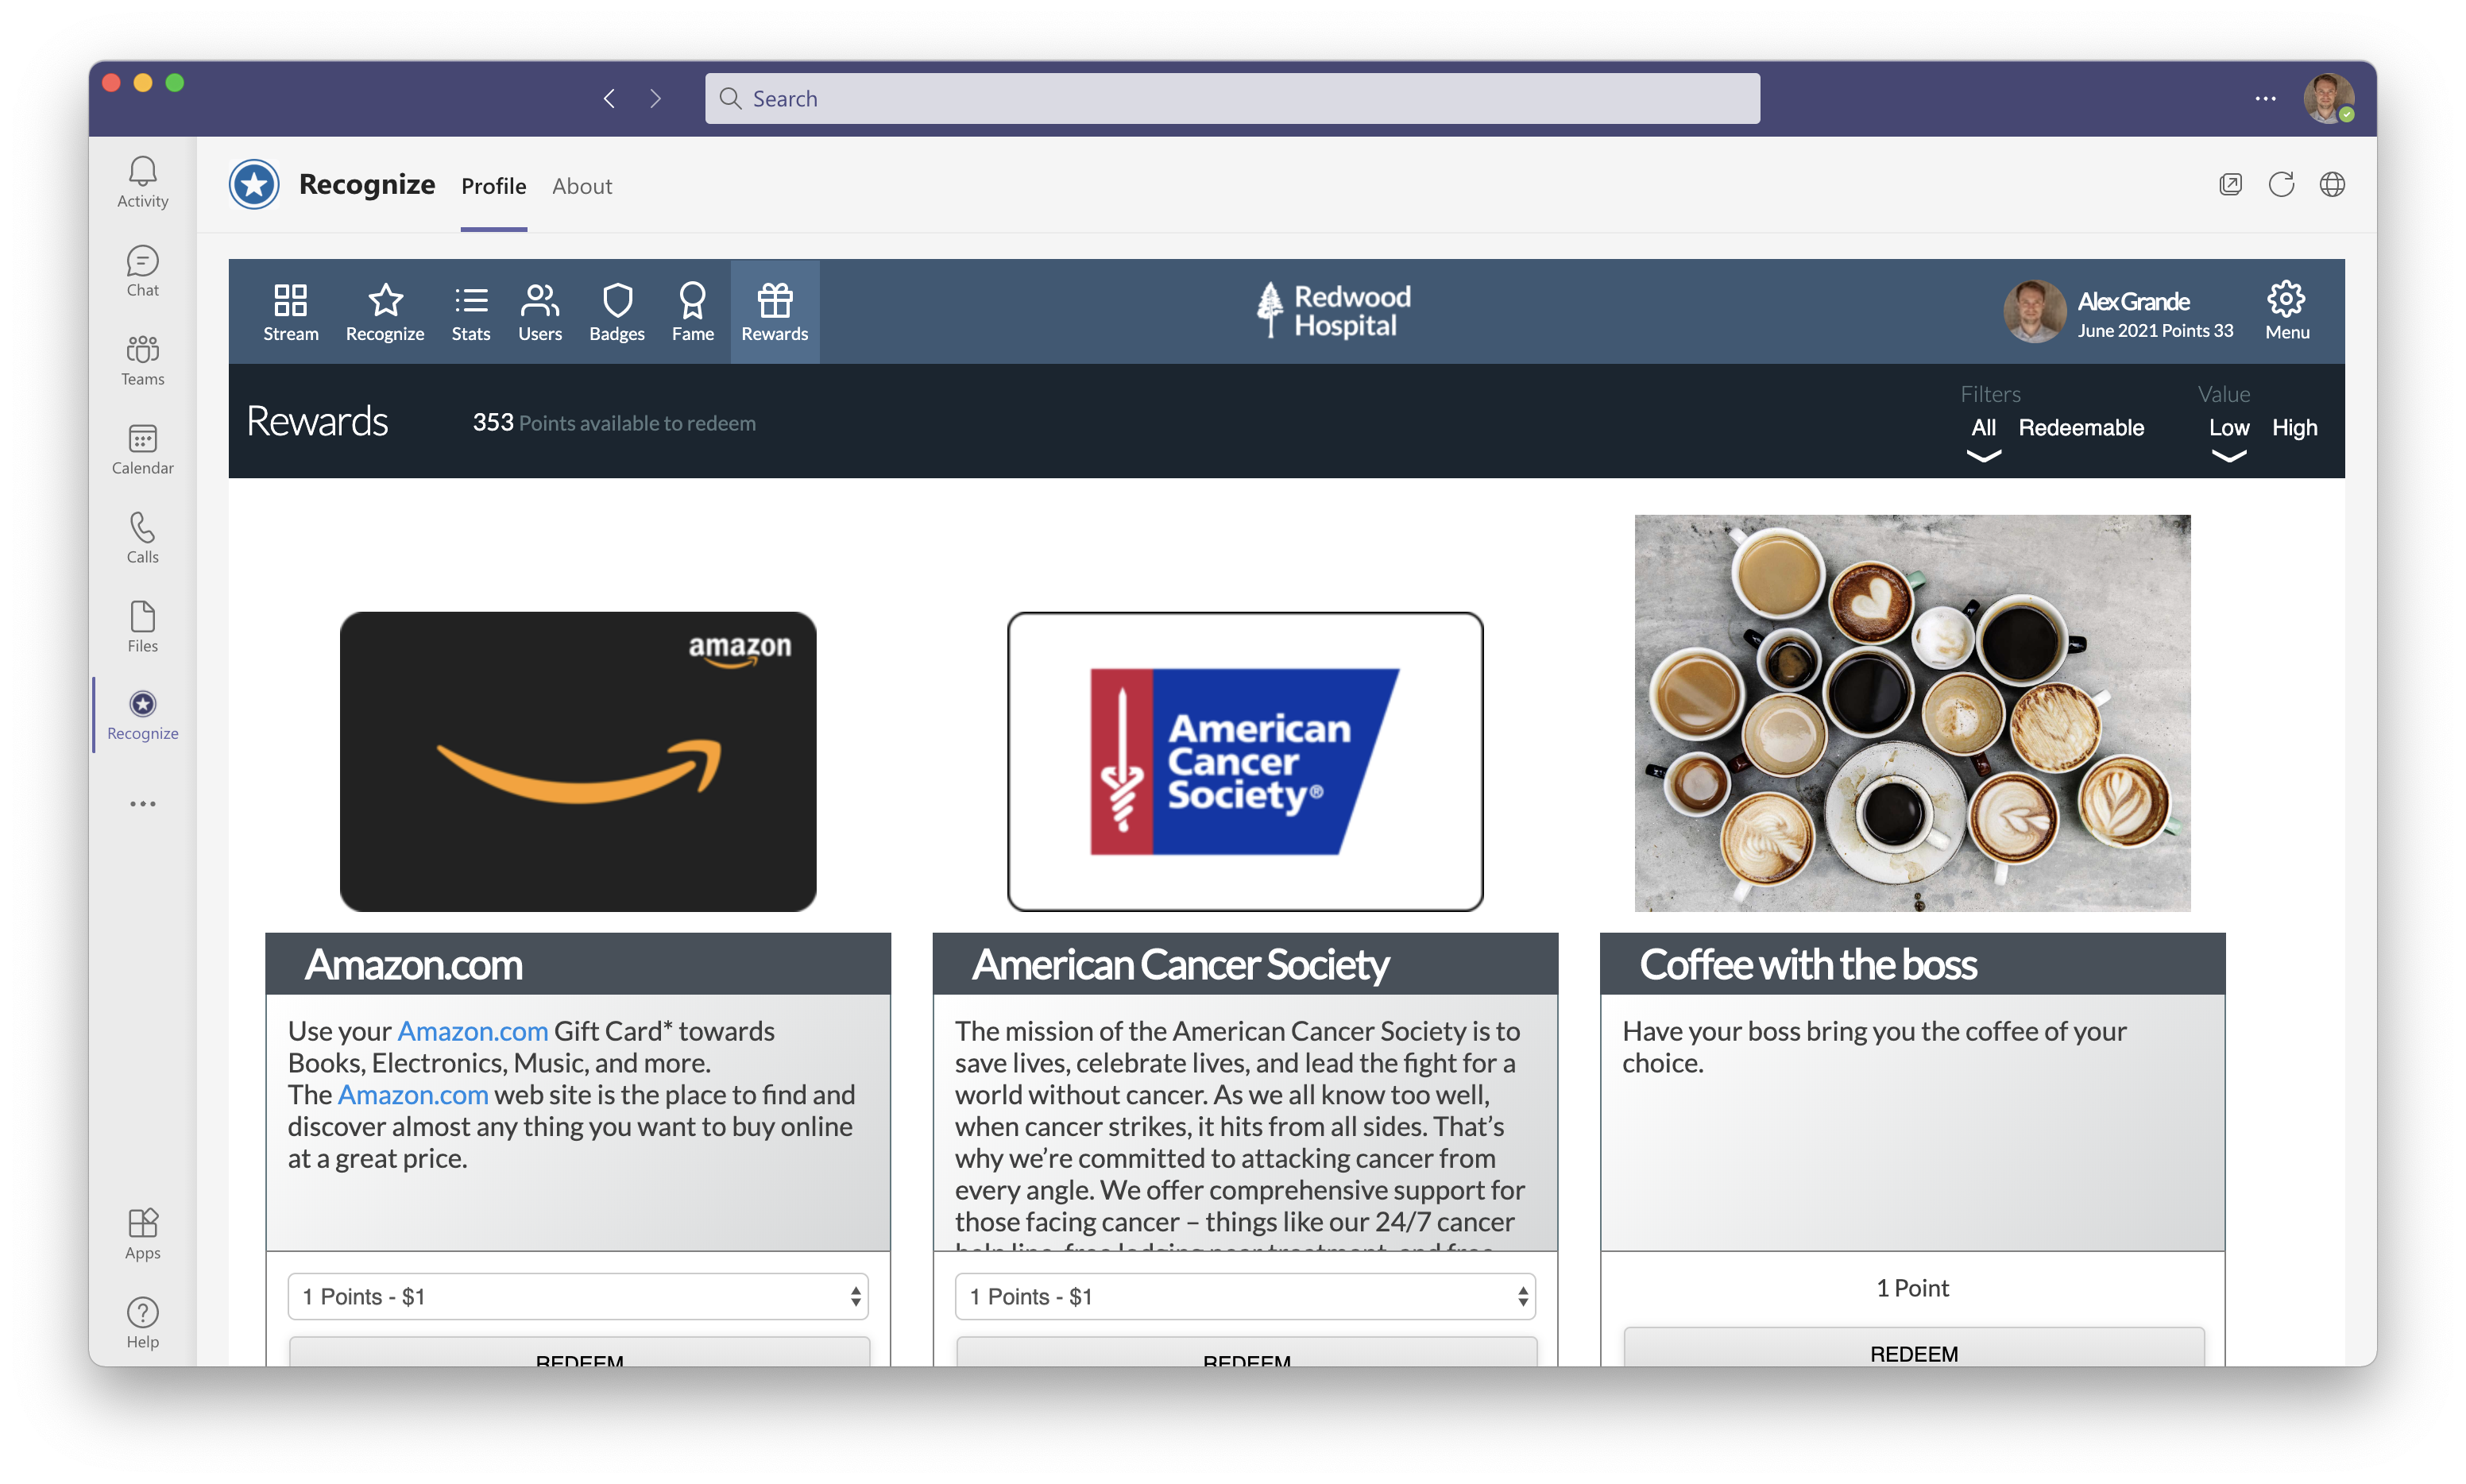2466x1484 pixels.
Task: Redeem the Coffee with the boss reward
Action: point(1913,1352)
